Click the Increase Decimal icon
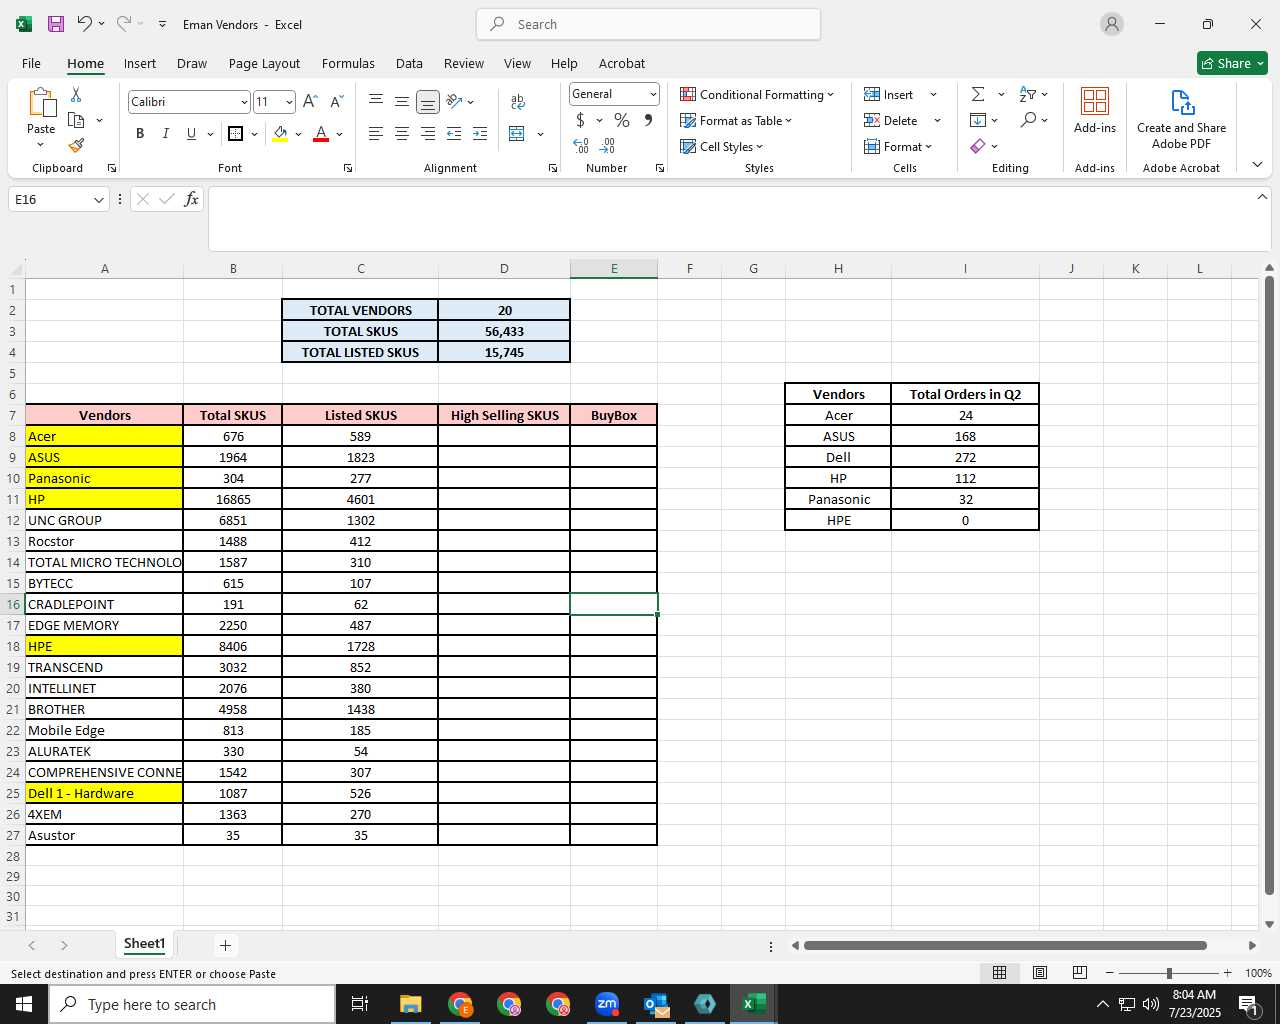This screenshot has height=1024, width=1280. click(x=581, y=146)
